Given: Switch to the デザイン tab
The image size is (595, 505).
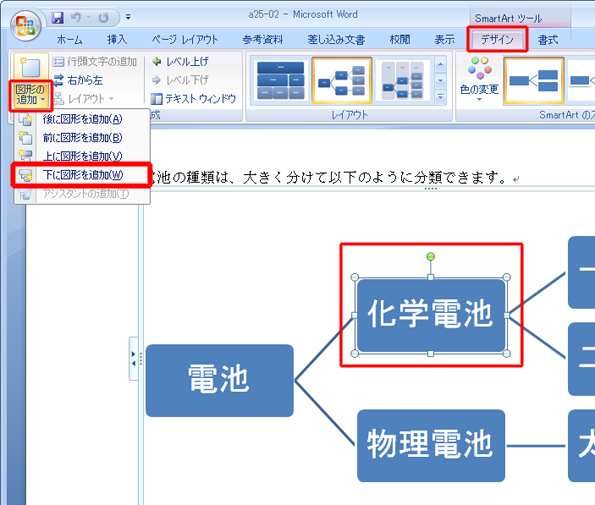Looking at the screenshot, I should (x=497, y=39).
